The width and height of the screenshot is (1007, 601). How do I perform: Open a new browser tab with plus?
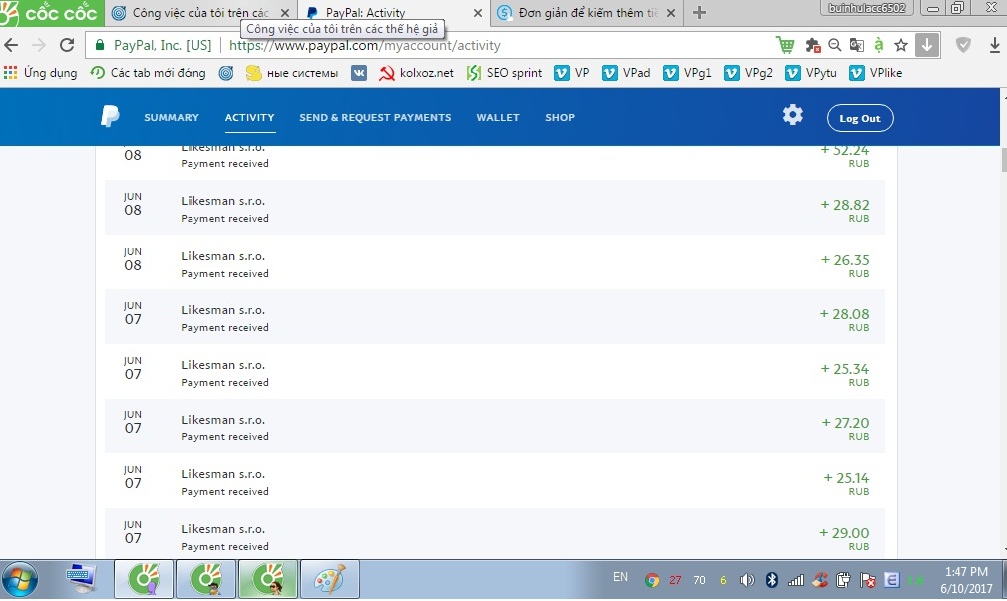[x=699, y=13]
